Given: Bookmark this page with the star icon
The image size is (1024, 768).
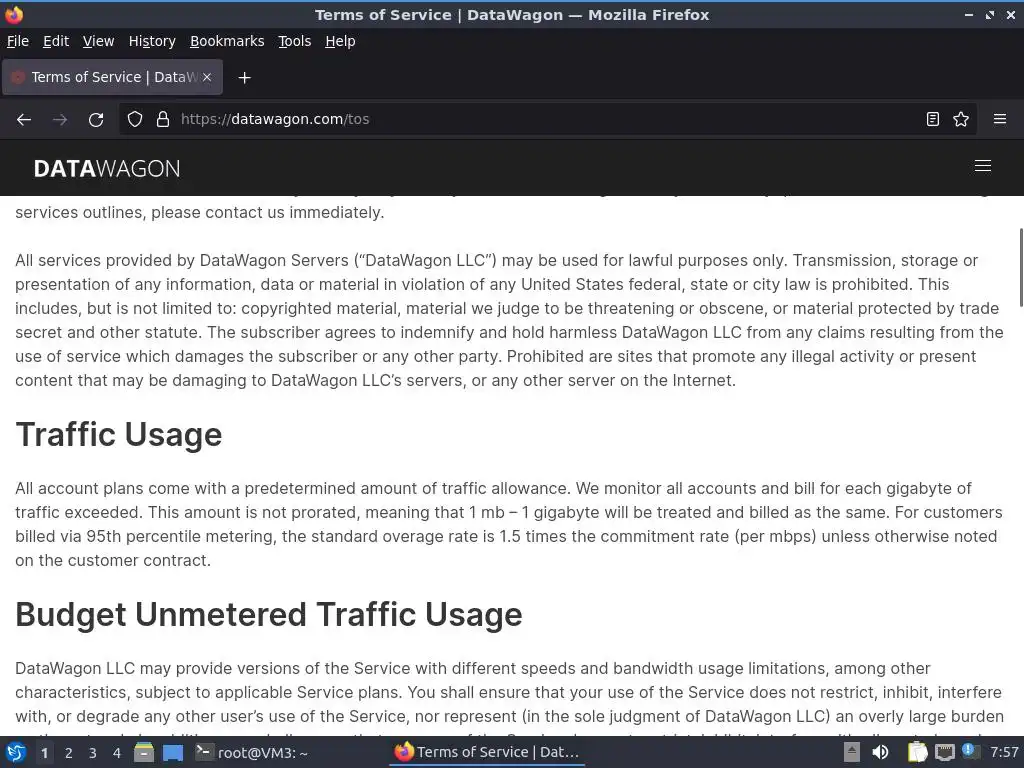Looking at the screenshot, I should click(961, 119).
